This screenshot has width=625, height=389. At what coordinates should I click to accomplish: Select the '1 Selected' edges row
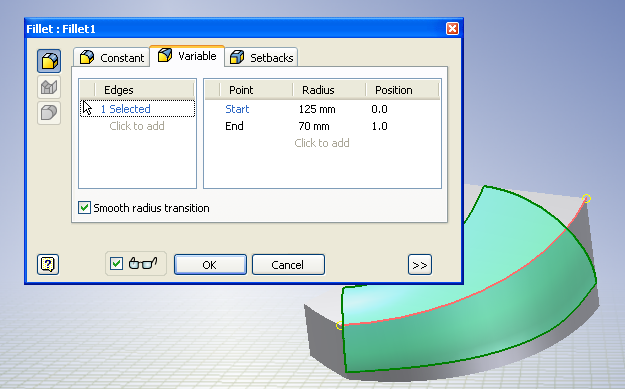point(138,109)
